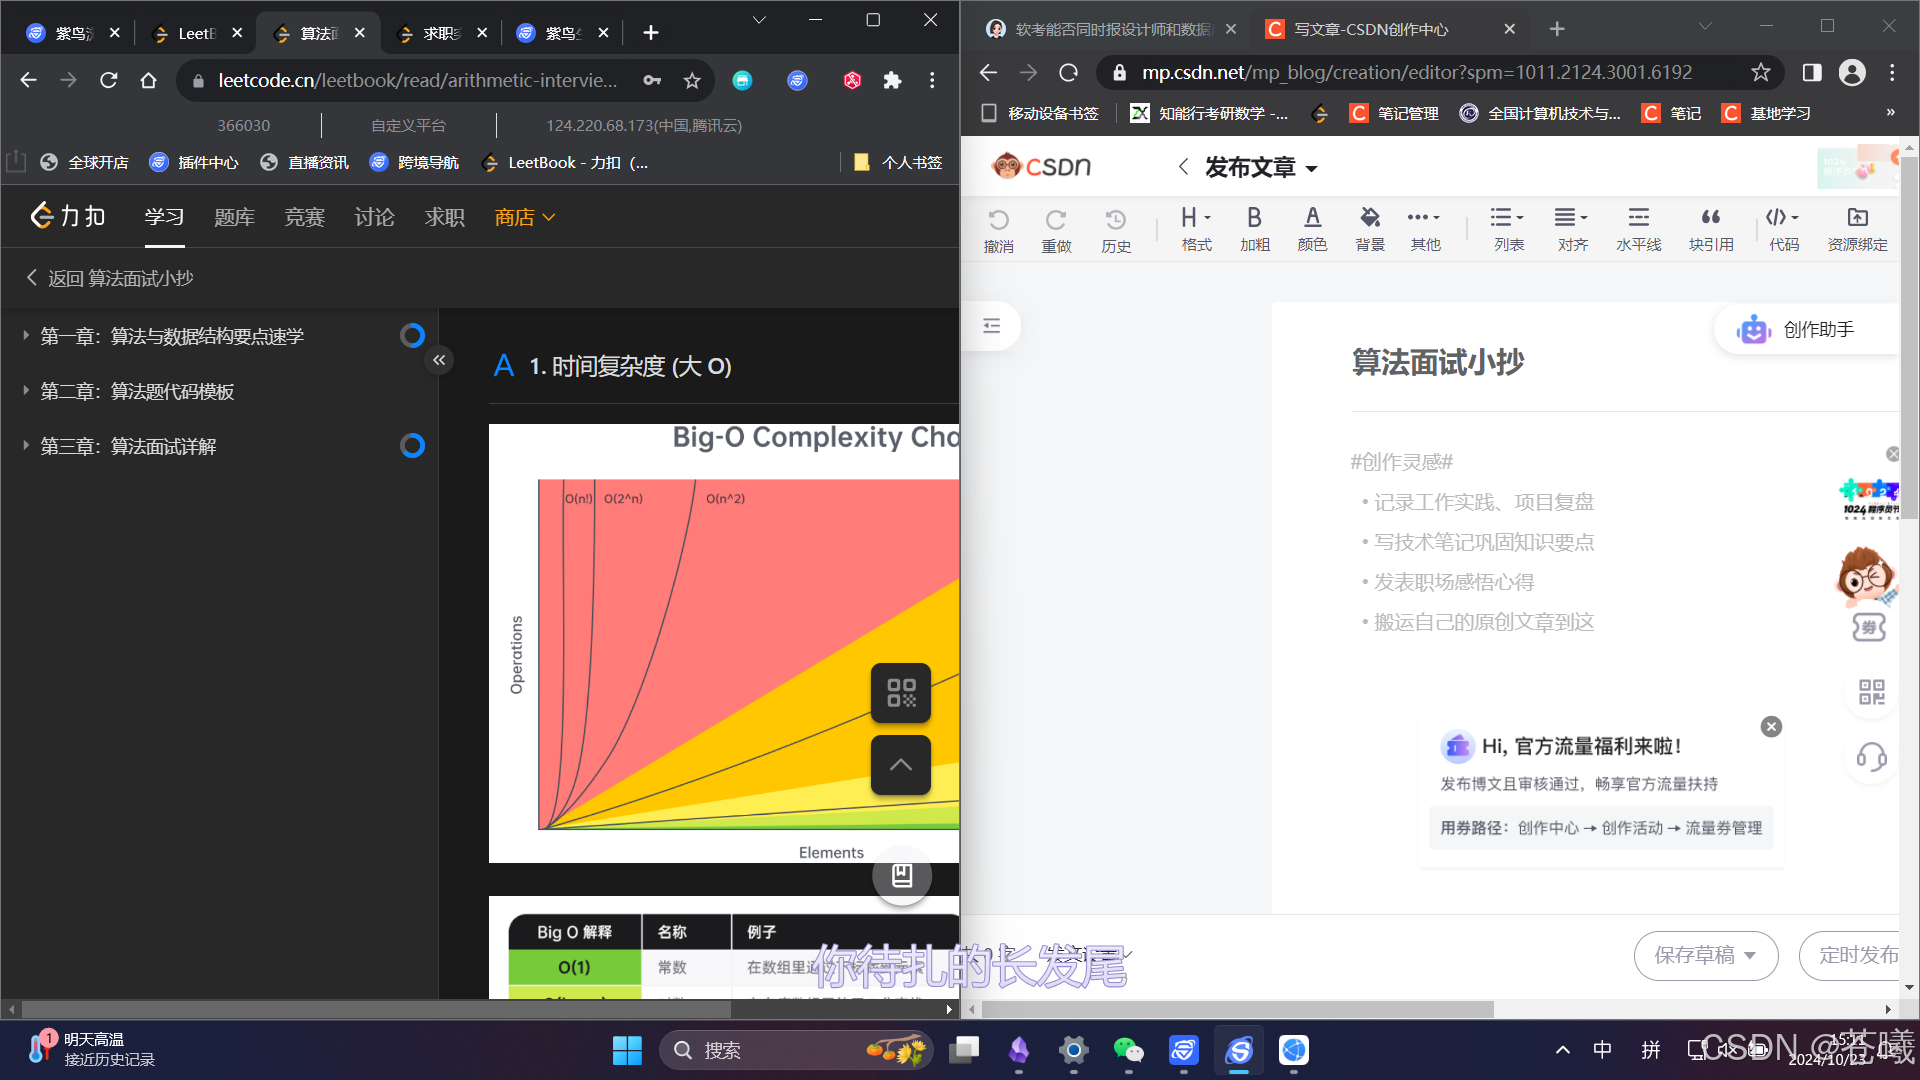Toggle the chapter three progress circle
The height and width of the screenshot is (1080, 1920).
[412, 446]
